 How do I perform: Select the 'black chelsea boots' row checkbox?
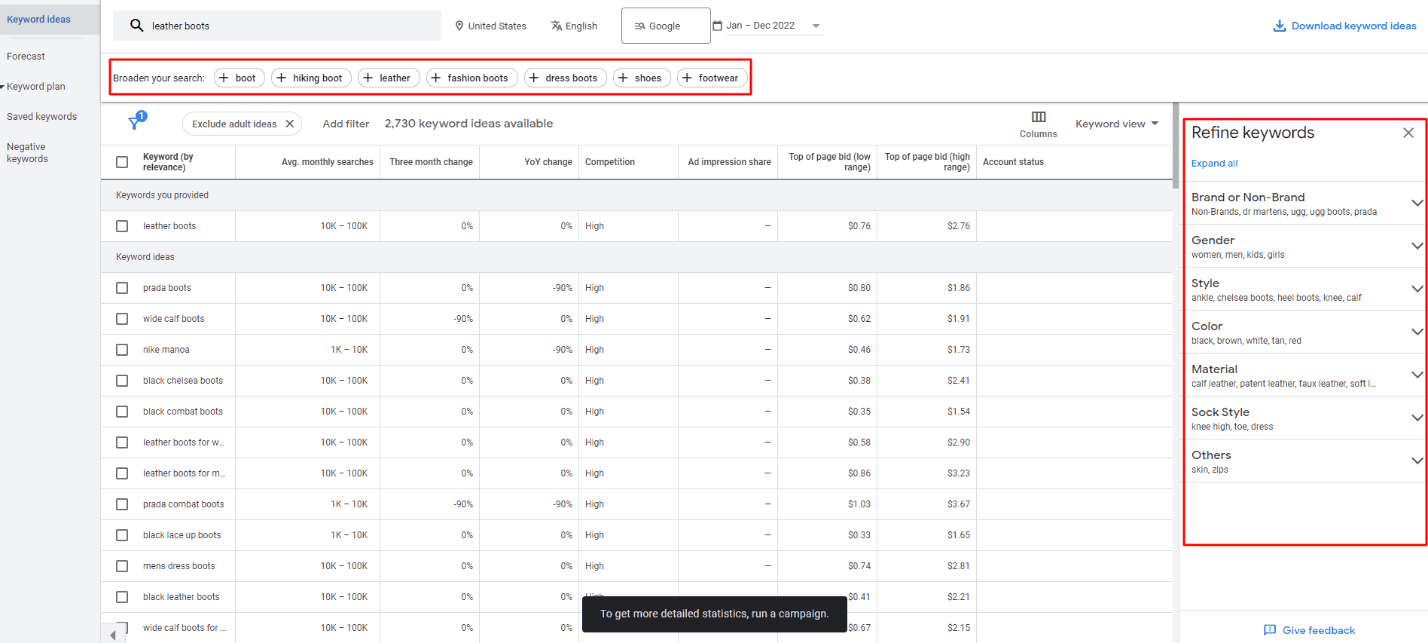pos(122,381)
